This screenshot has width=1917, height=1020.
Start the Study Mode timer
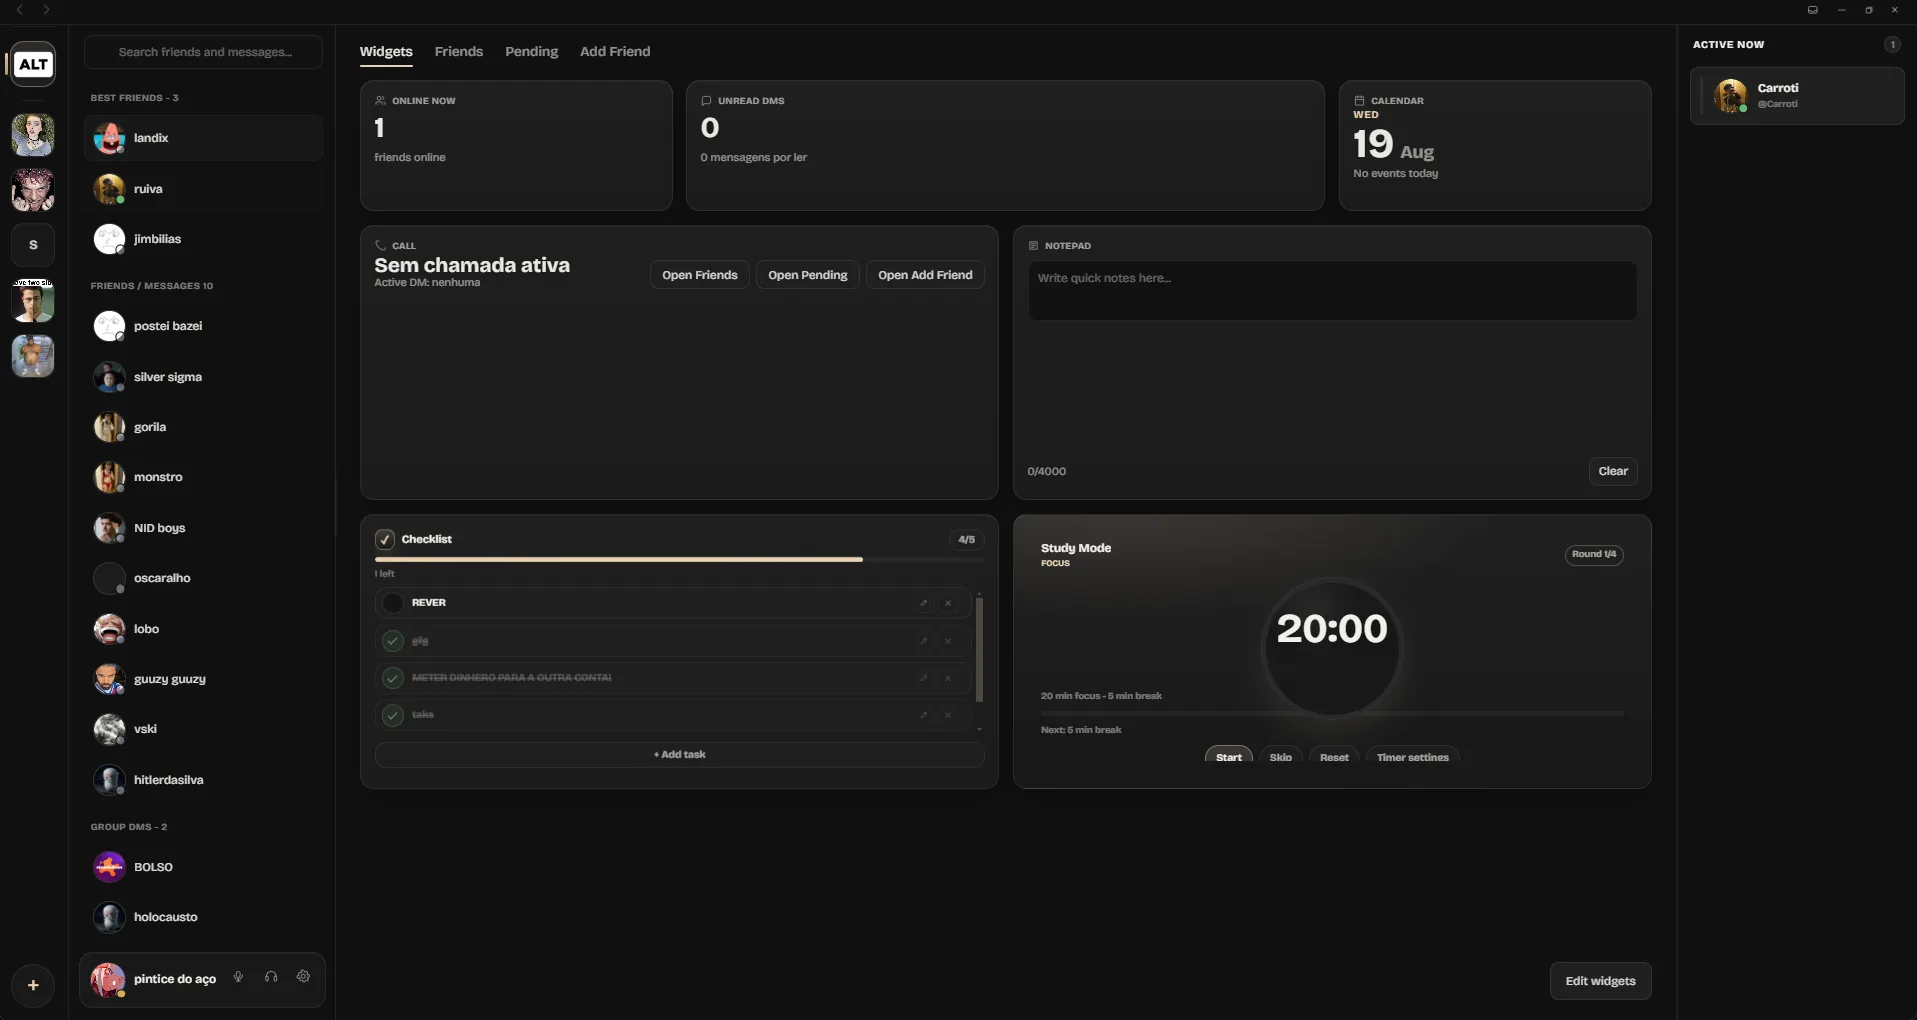coord(1229,757)
